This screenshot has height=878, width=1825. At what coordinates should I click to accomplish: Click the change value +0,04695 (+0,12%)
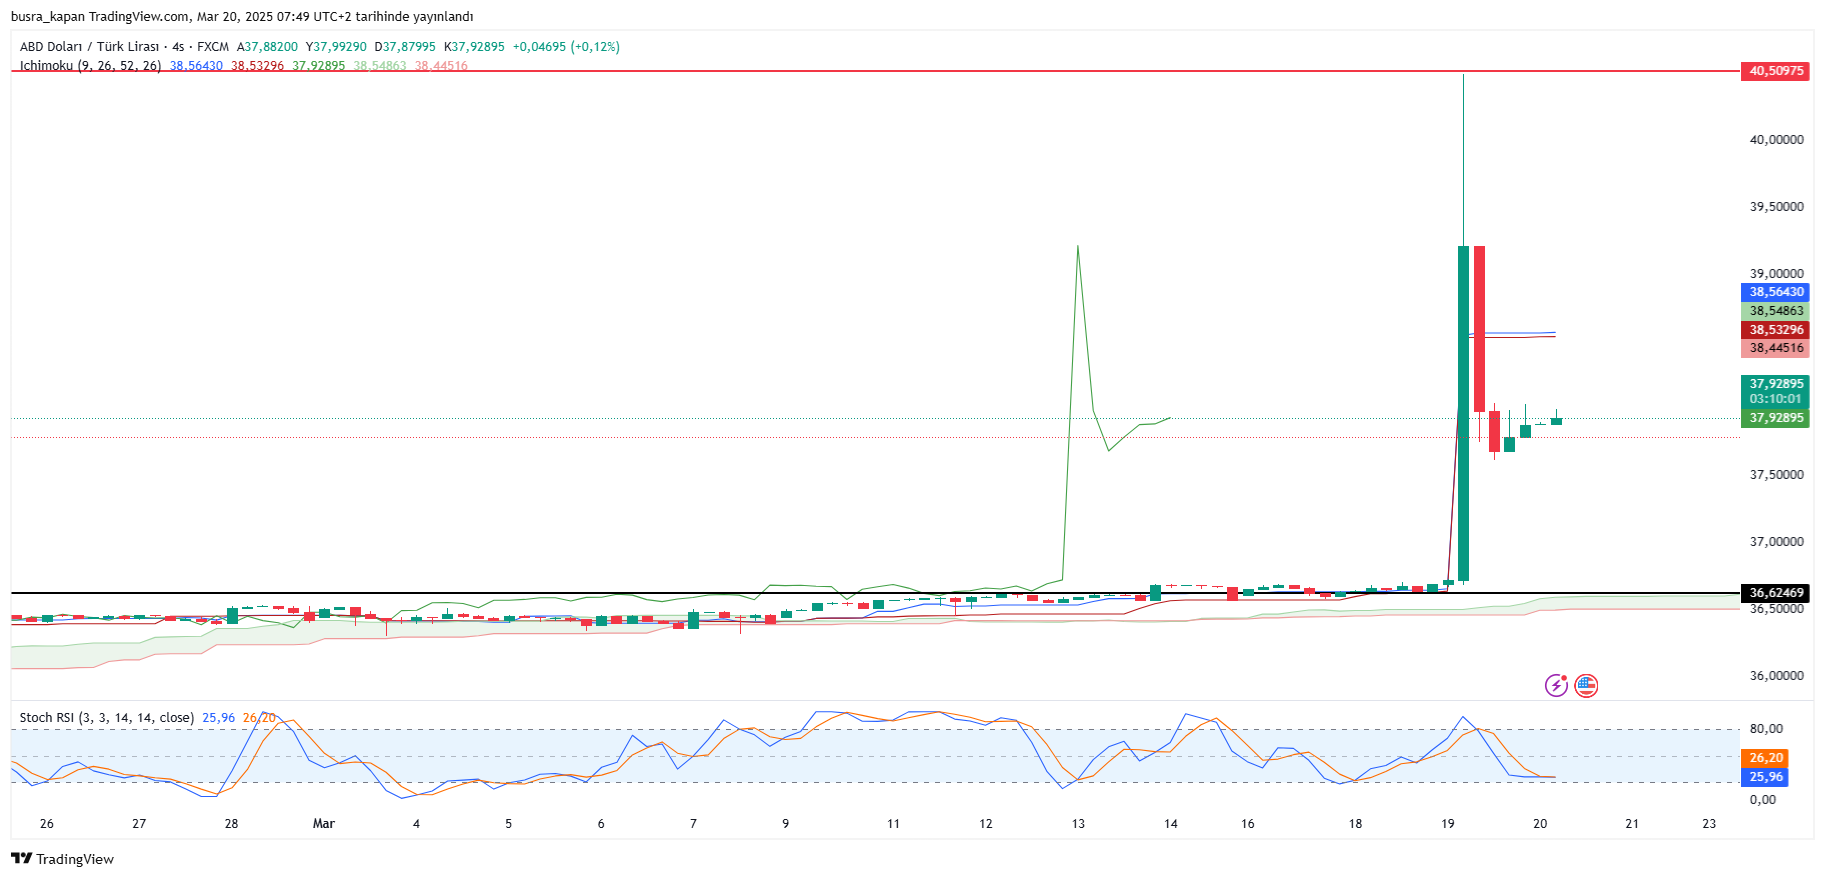click(x=566, y=47)
